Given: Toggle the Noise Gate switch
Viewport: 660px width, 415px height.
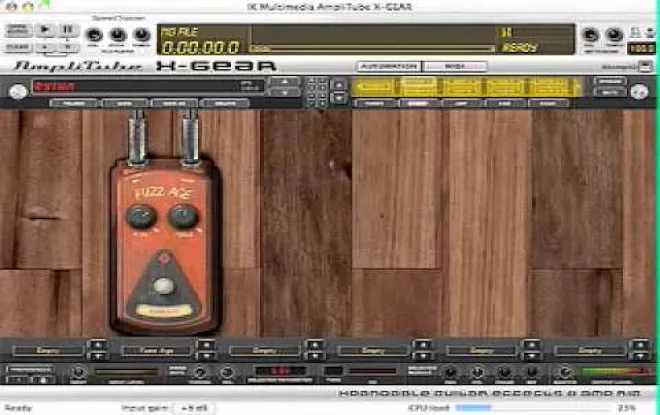Looking at the screenshot, I should click(x=177, y=371).
